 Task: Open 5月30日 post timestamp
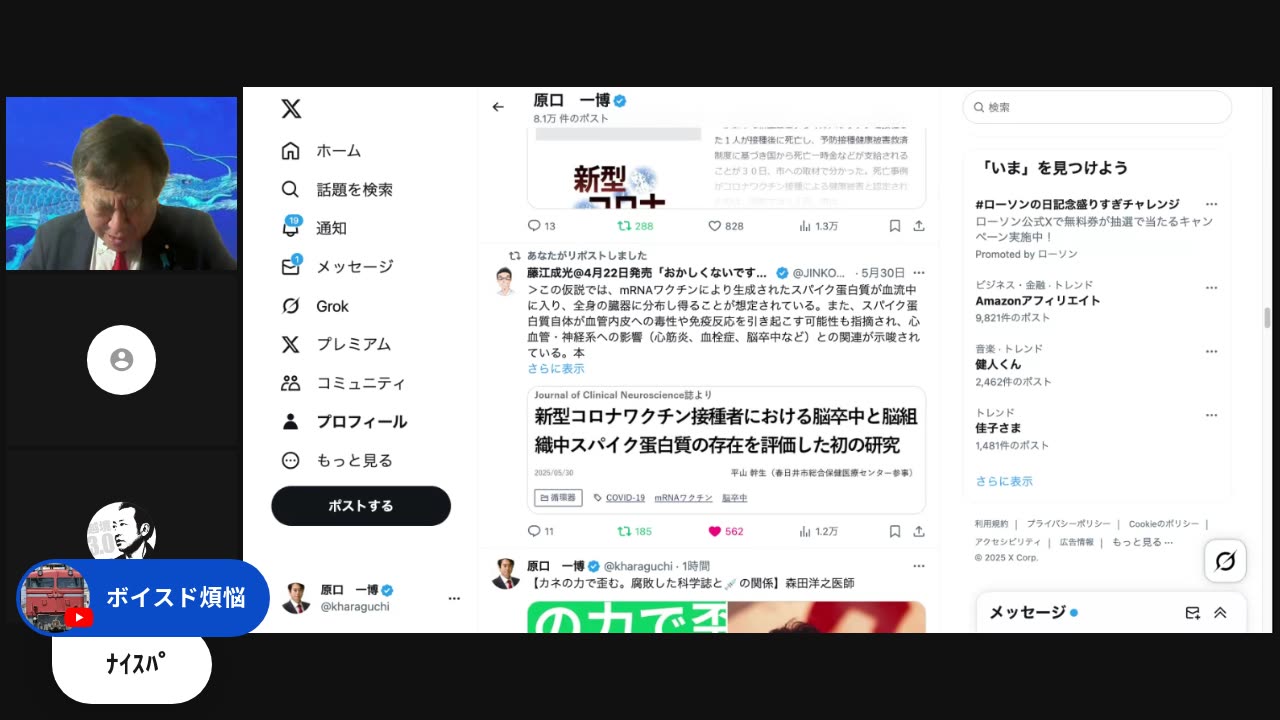(883, 273)
